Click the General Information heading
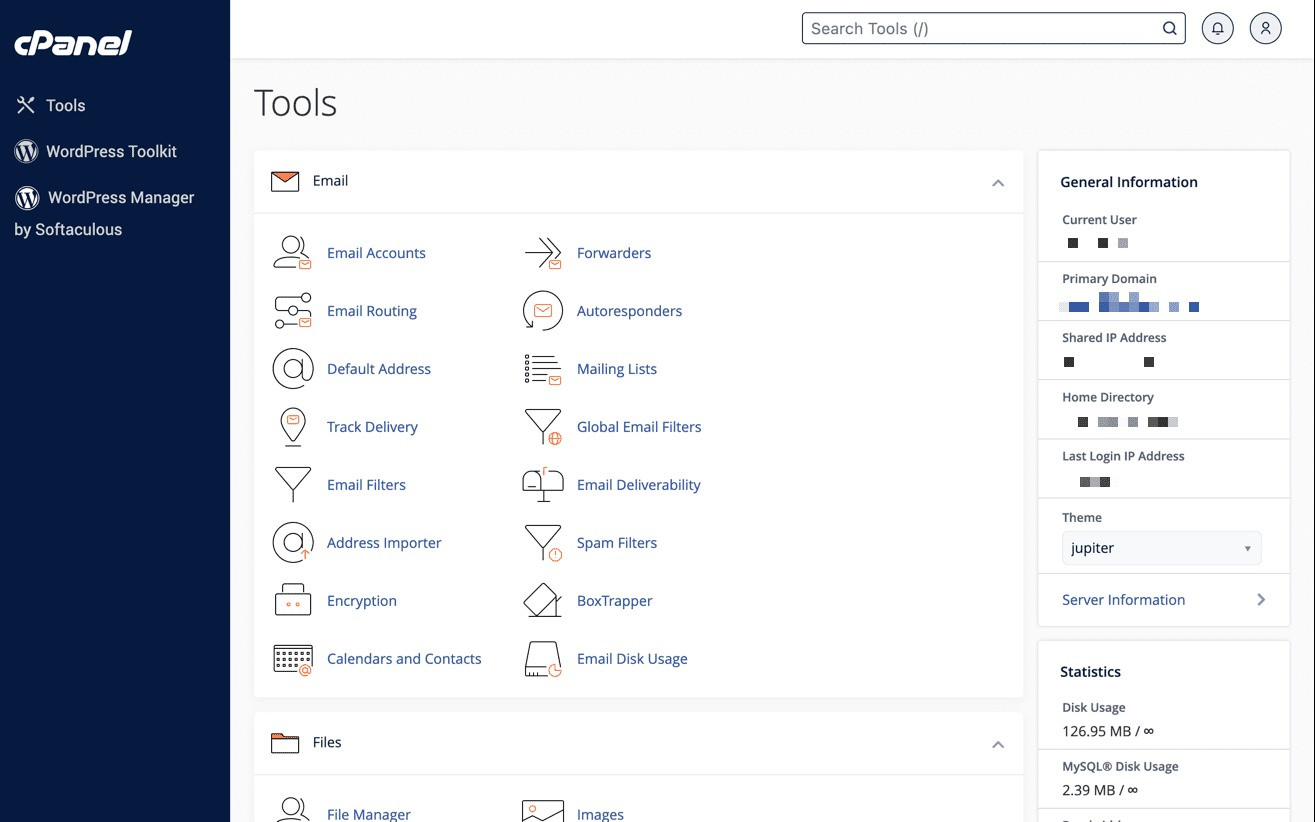 1129,182
